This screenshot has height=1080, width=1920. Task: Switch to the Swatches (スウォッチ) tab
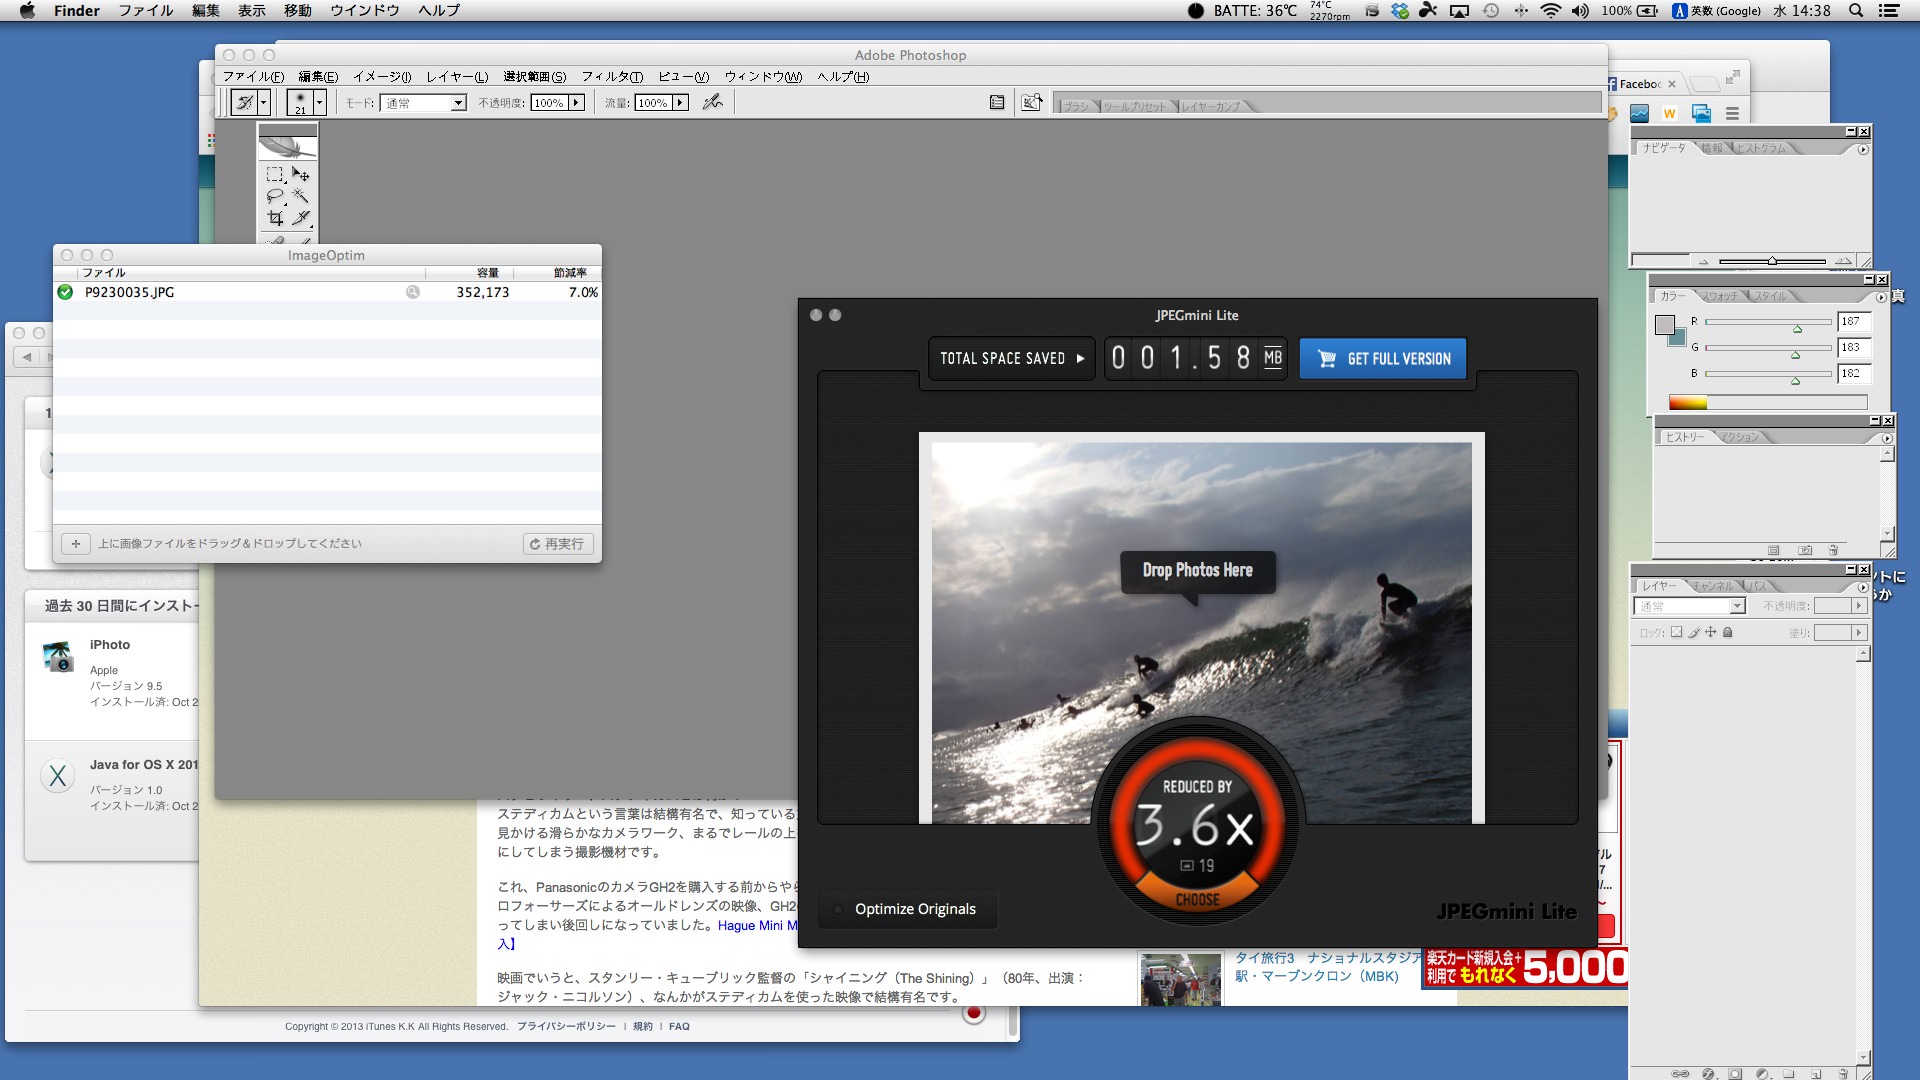click(1721, 296)
